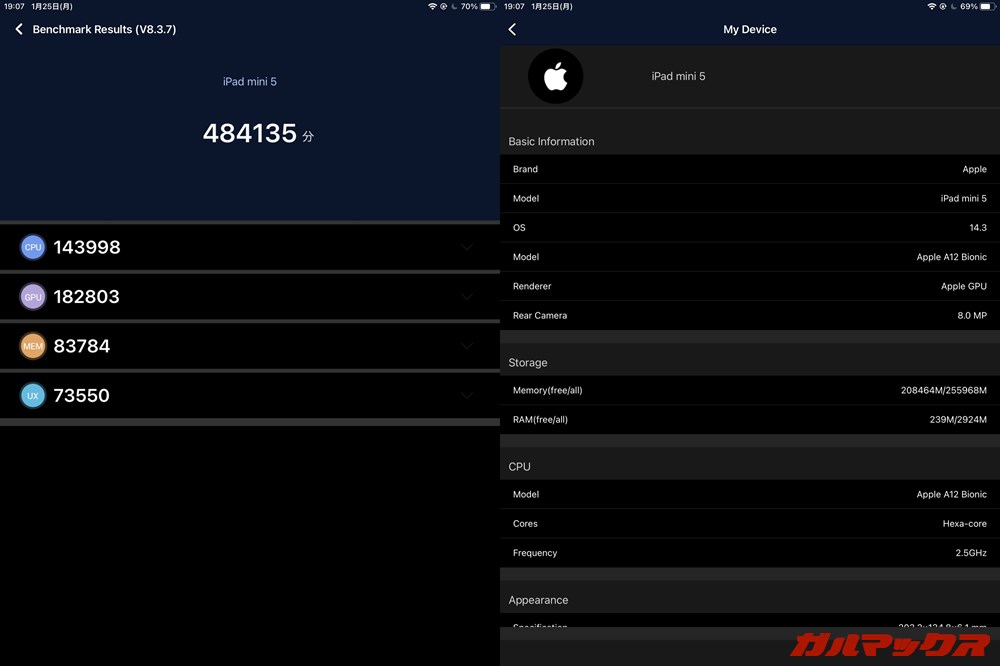This screenshot has width=1000, height=666.
Task: Tap the CPU score badge icon
Action: (33, 247)
